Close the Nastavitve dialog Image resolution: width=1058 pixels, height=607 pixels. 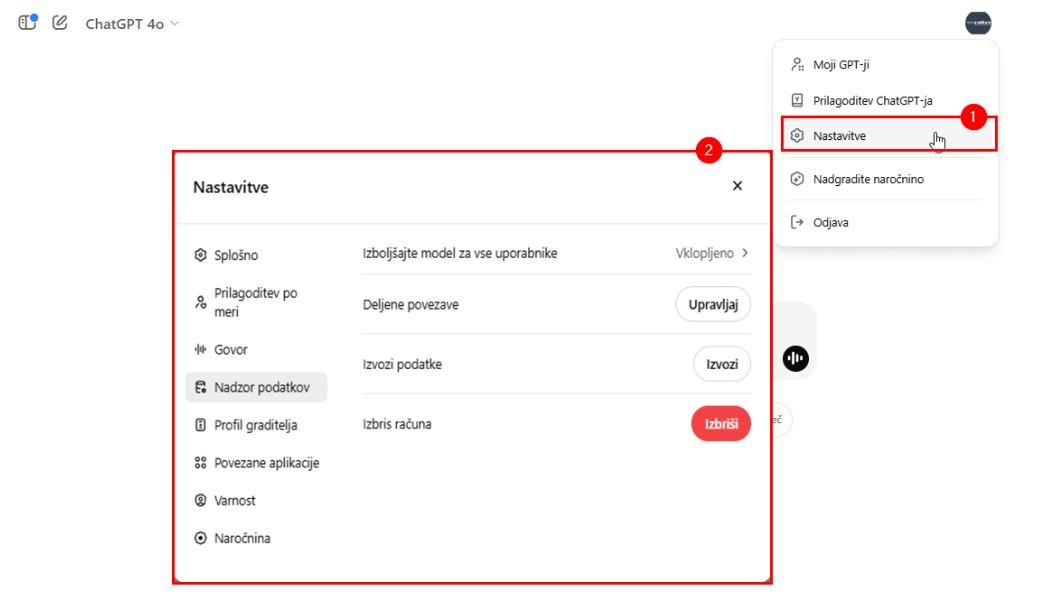(737, 186)
